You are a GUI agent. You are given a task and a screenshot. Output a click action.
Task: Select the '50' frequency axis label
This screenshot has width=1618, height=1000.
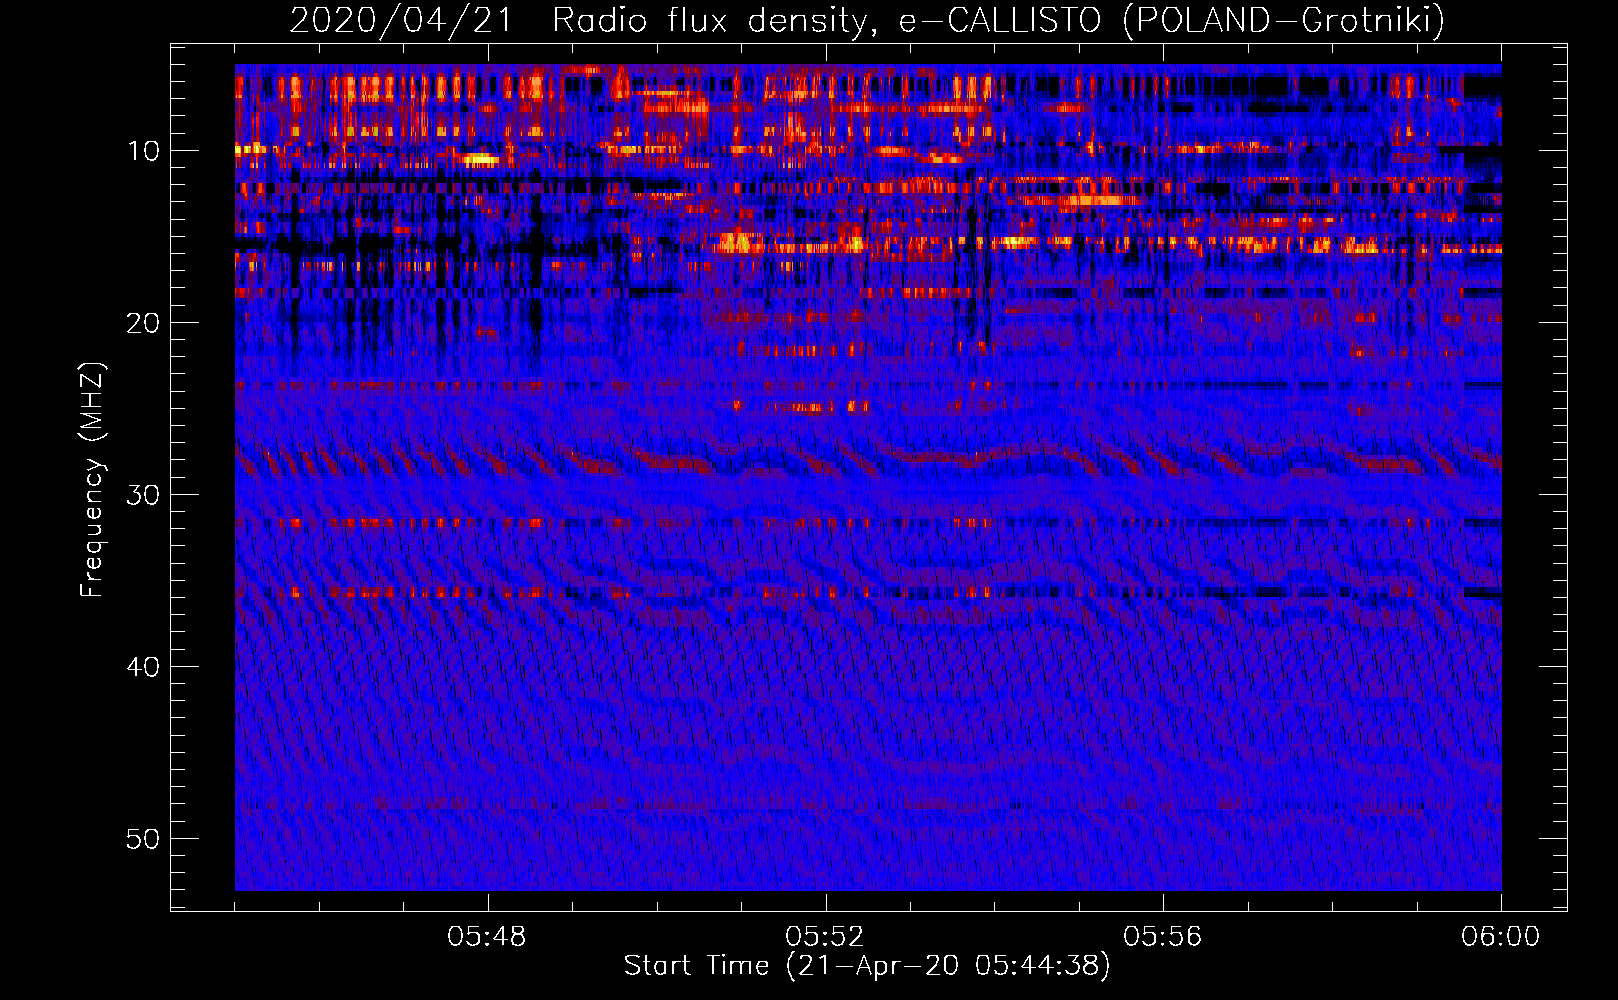click(x=144, y=839)
